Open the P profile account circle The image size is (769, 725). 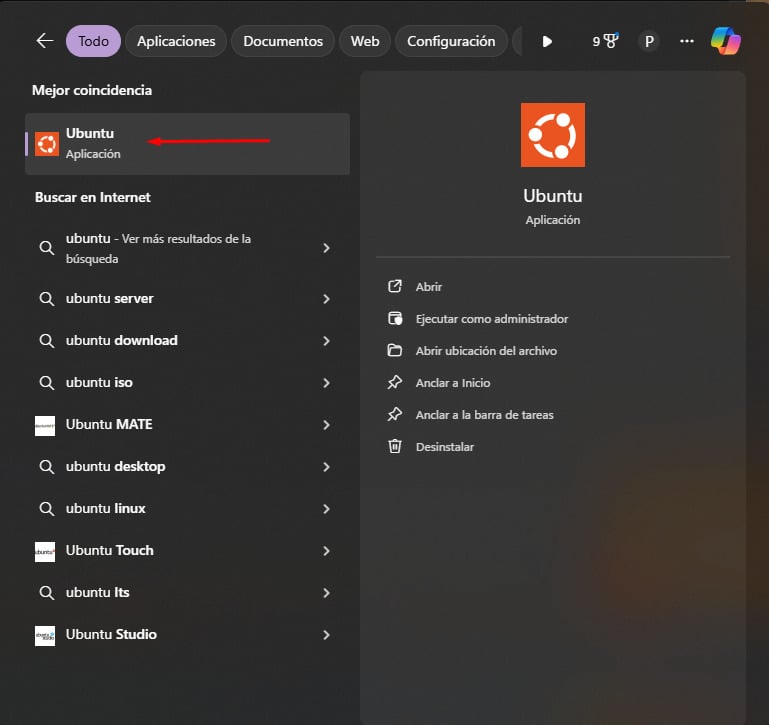tap(649, 41)
